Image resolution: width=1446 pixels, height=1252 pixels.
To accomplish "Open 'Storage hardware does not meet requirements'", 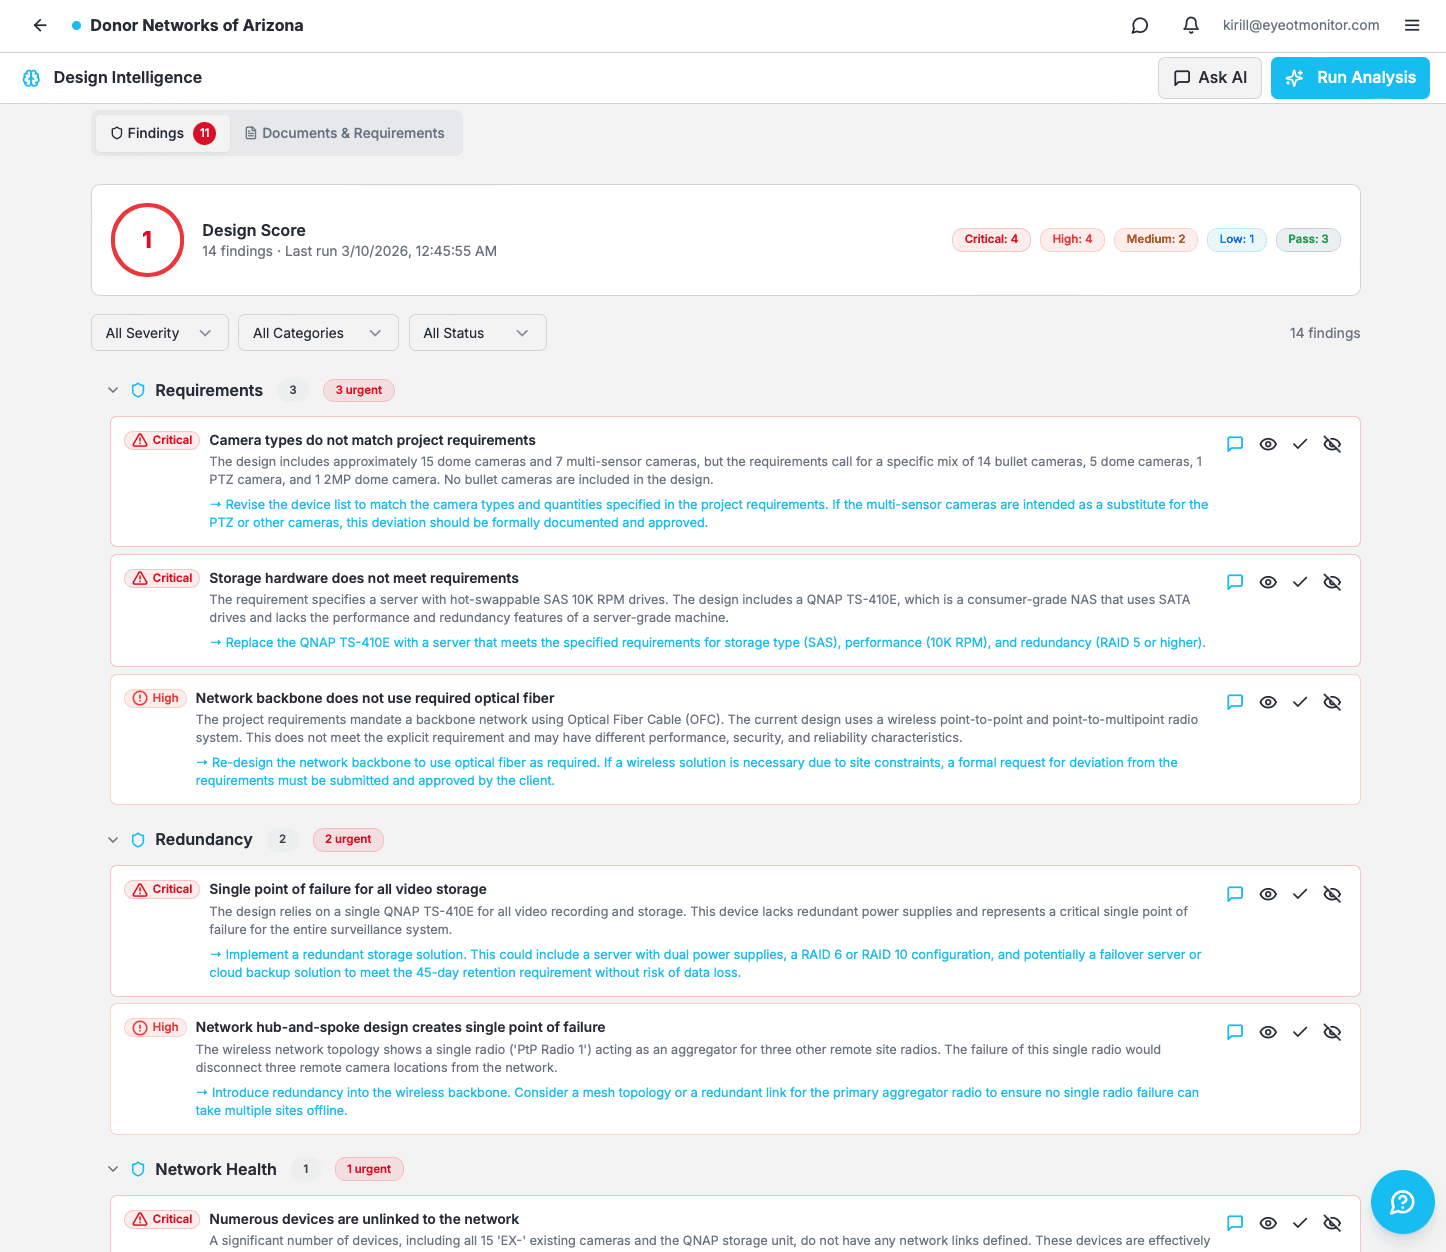I will point(364,578).
